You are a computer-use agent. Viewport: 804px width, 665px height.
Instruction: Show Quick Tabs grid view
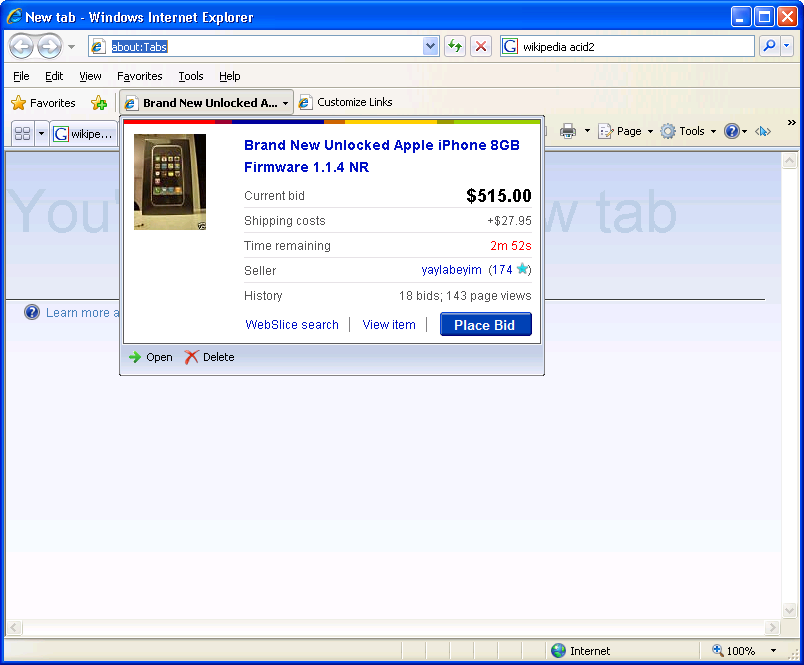pos(23,134)
